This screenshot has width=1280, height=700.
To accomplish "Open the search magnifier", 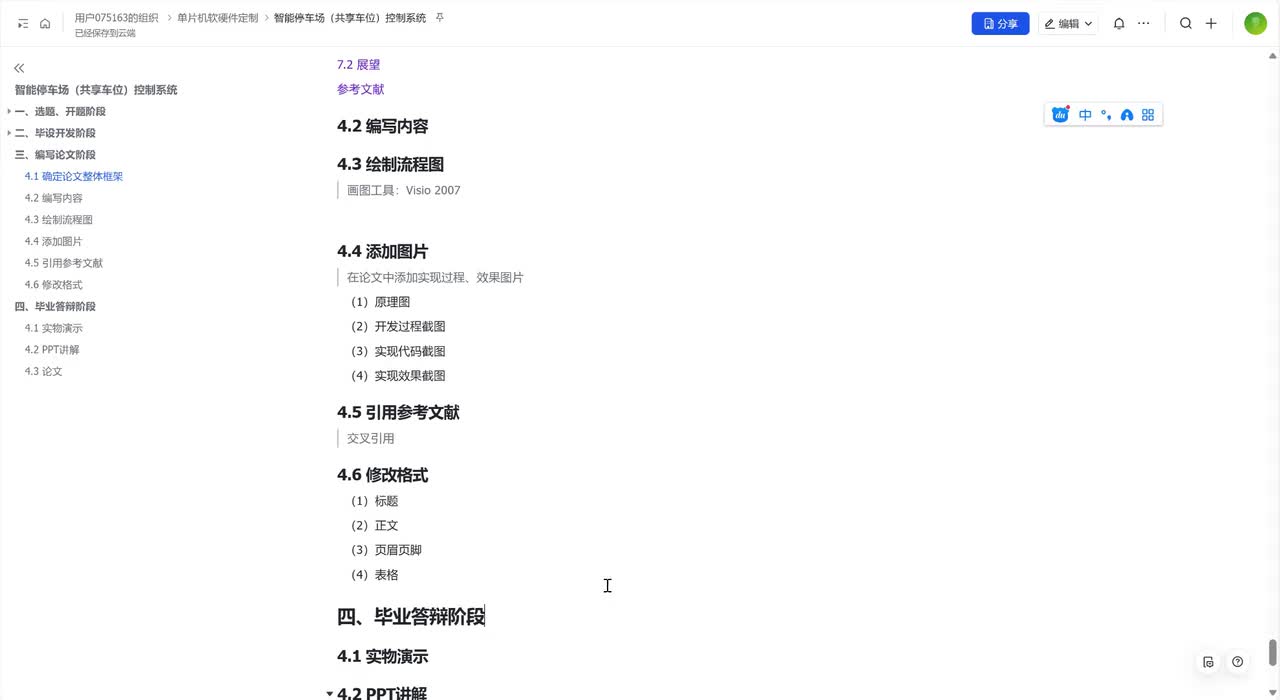I will [1186, 23].
